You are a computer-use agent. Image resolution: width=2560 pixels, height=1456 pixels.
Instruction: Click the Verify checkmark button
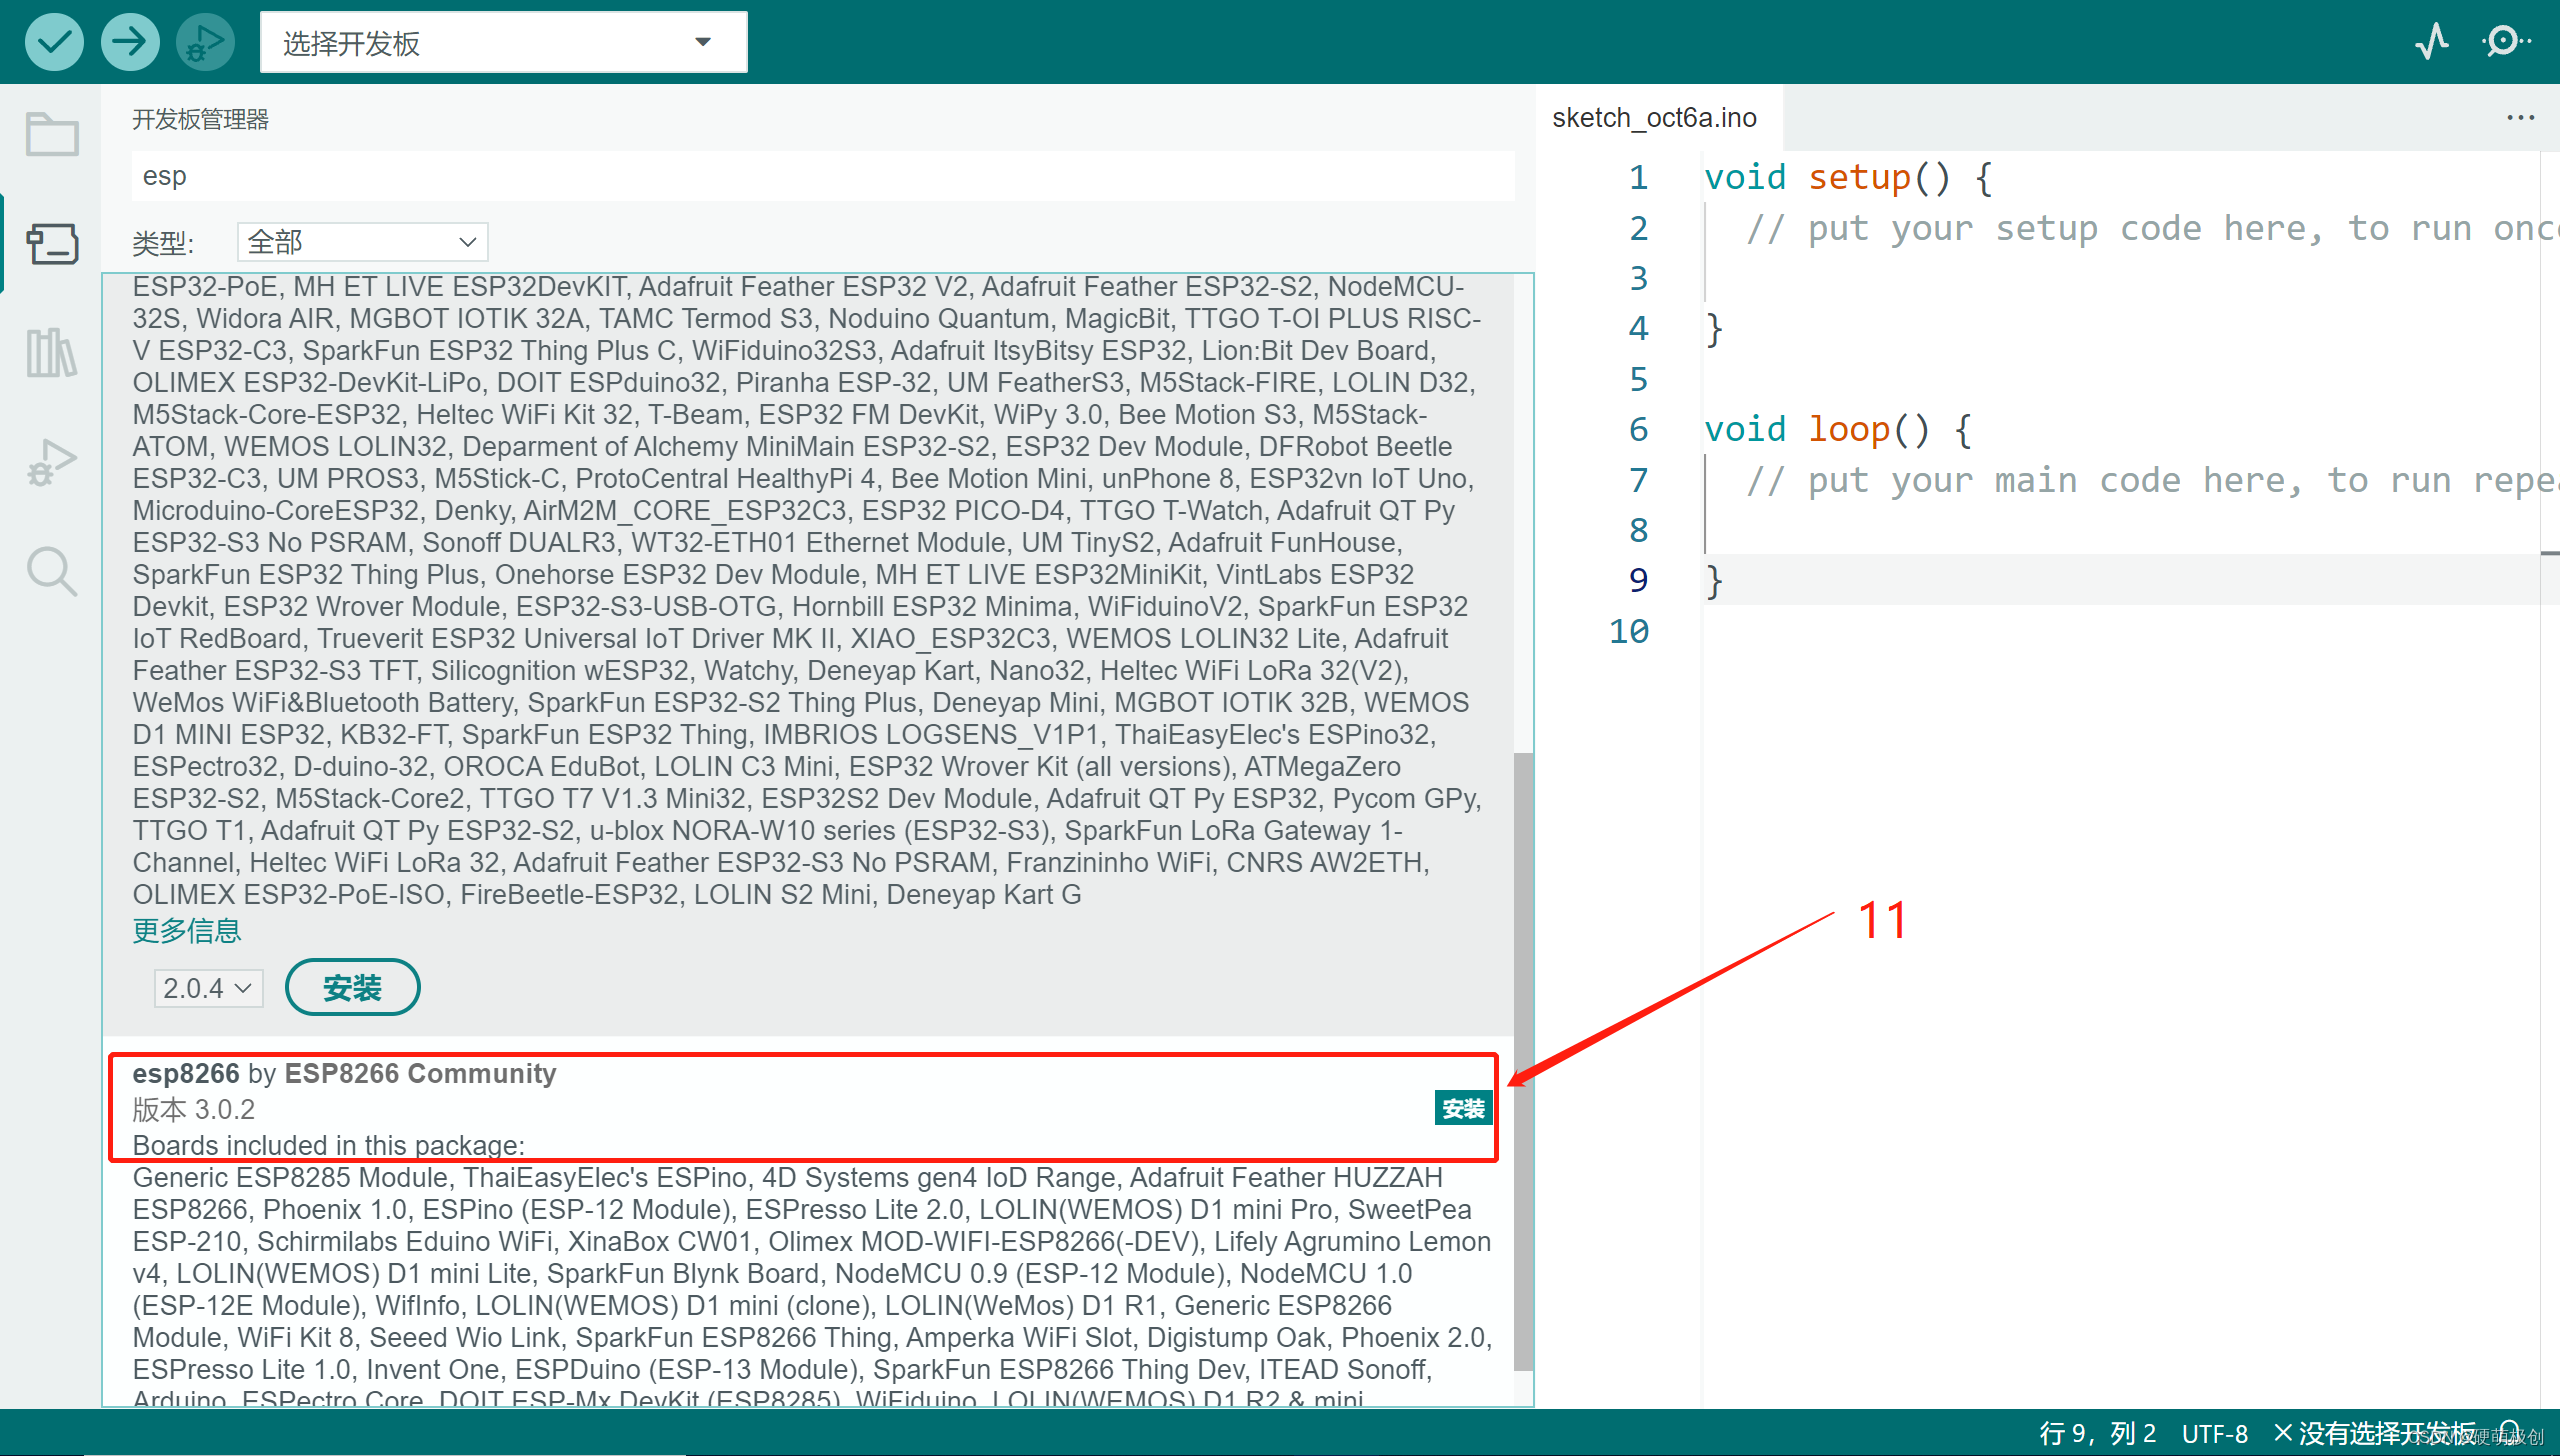point(54,42)
